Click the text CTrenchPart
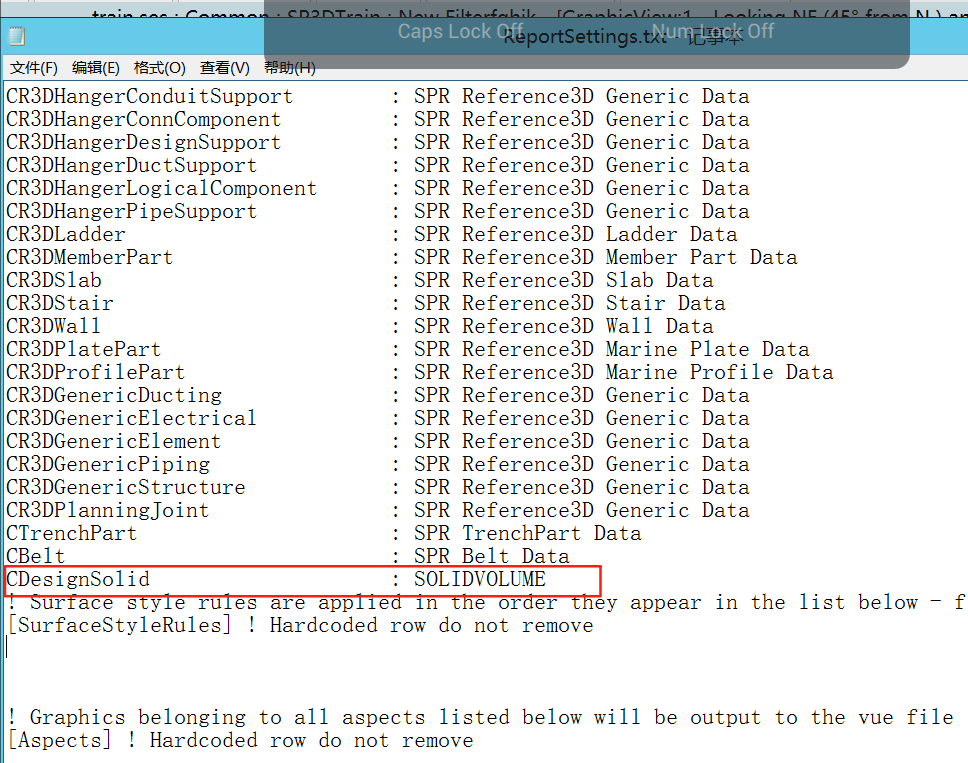The width and height of the screenshot is (968, 763). click(72, 533)
